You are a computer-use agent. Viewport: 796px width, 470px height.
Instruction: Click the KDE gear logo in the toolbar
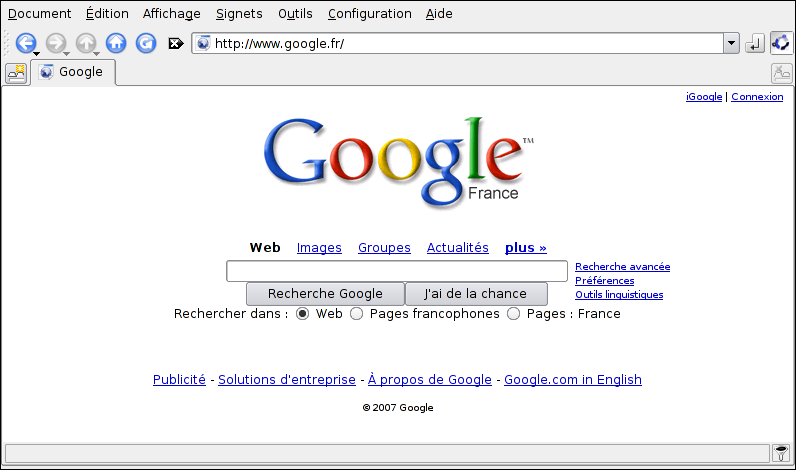pos(780,43)
